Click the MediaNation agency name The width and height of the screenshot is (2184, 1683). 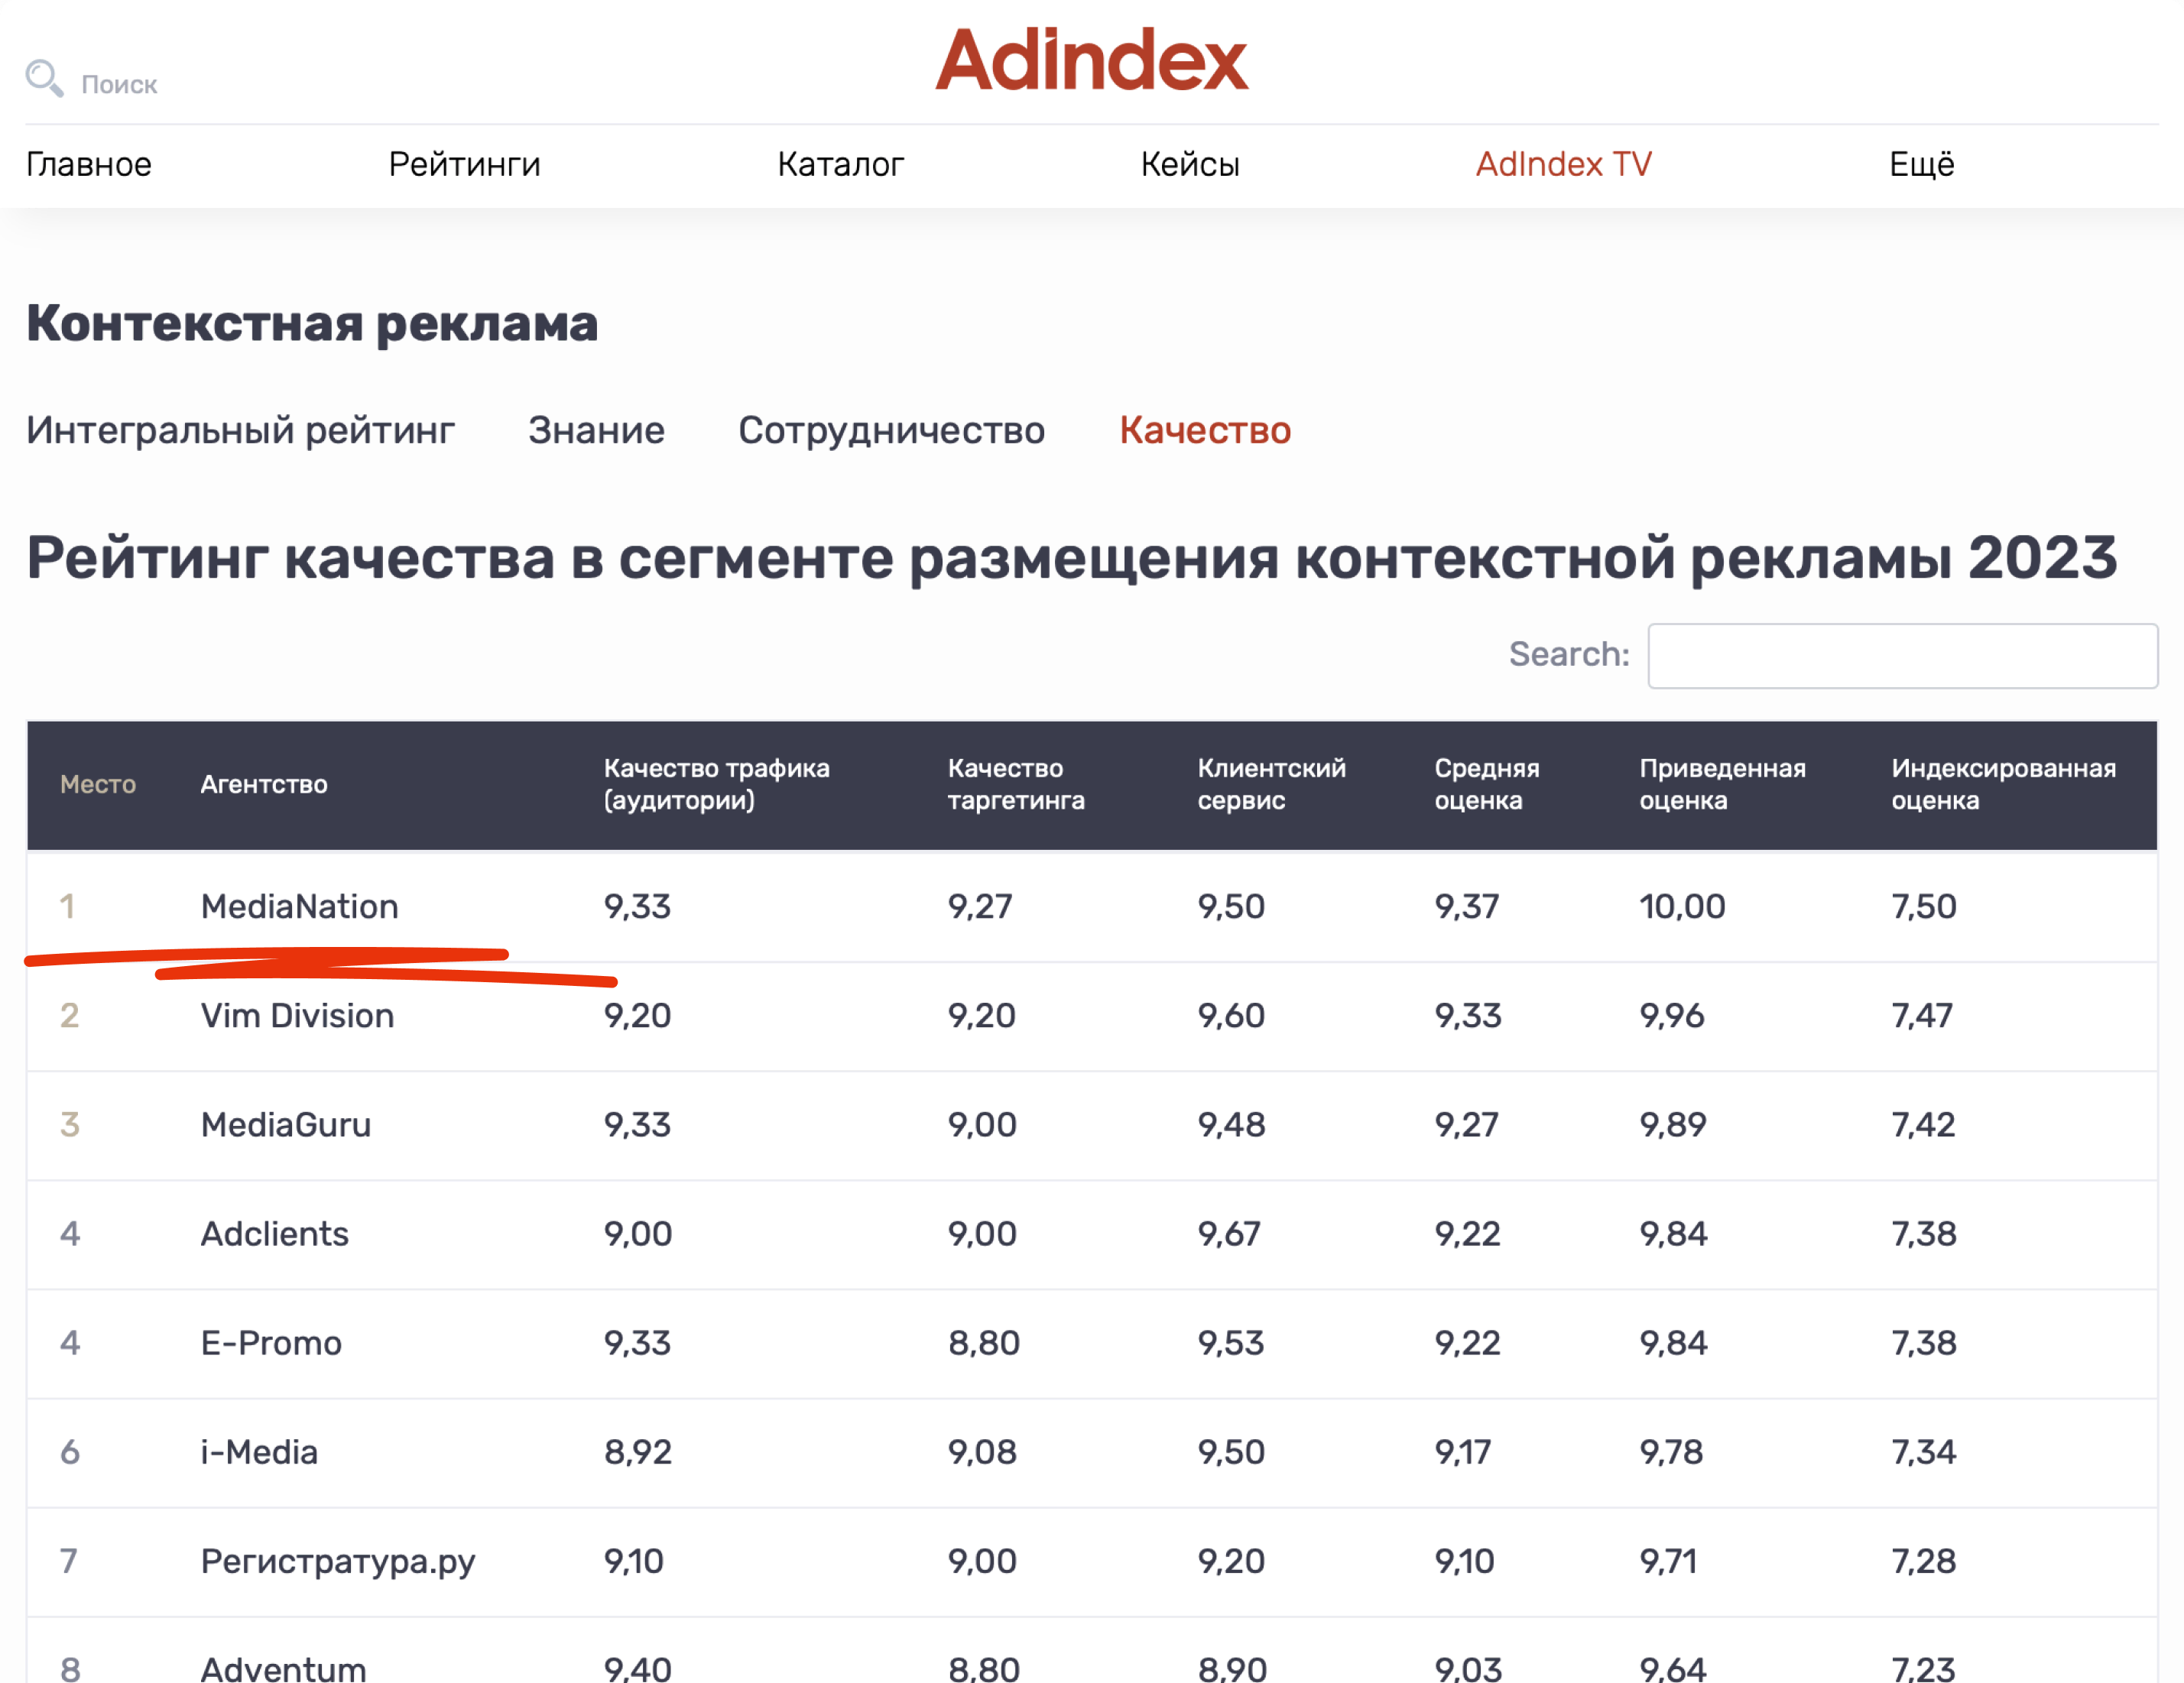pos(299,906)
